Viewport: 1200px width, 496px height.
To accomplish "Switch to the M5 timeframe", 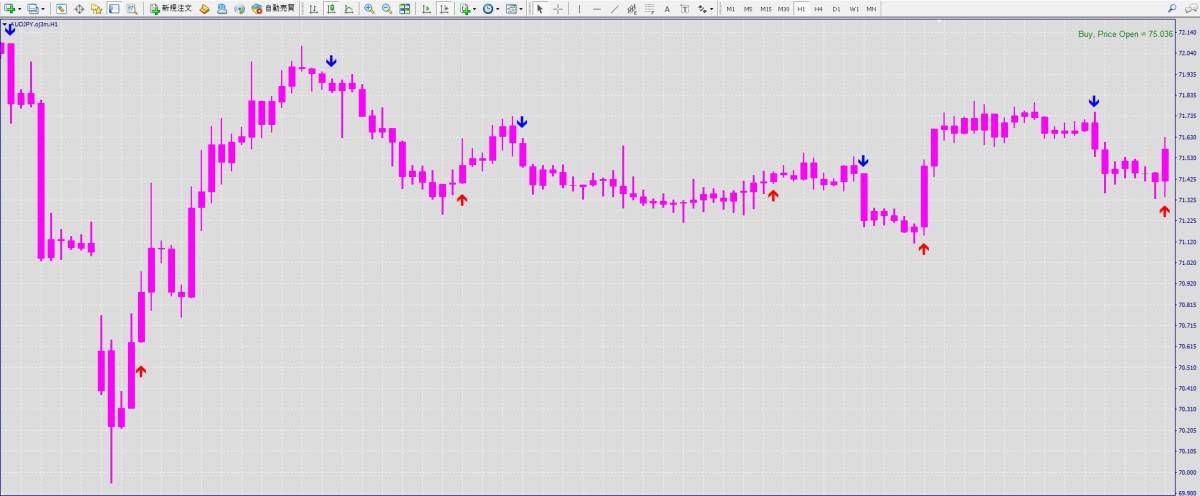I will pos(748,9).
